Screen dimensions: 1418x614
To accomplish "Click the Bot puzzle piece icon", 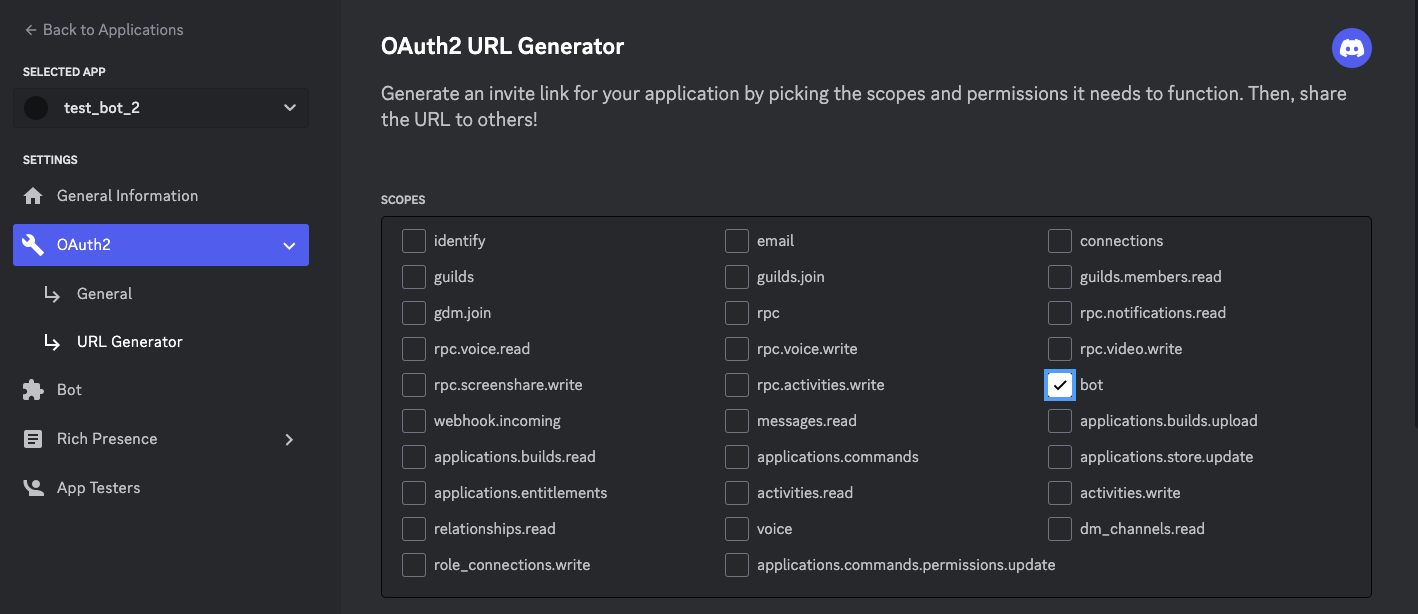I will pyautogui.click(x=33, y=390).
